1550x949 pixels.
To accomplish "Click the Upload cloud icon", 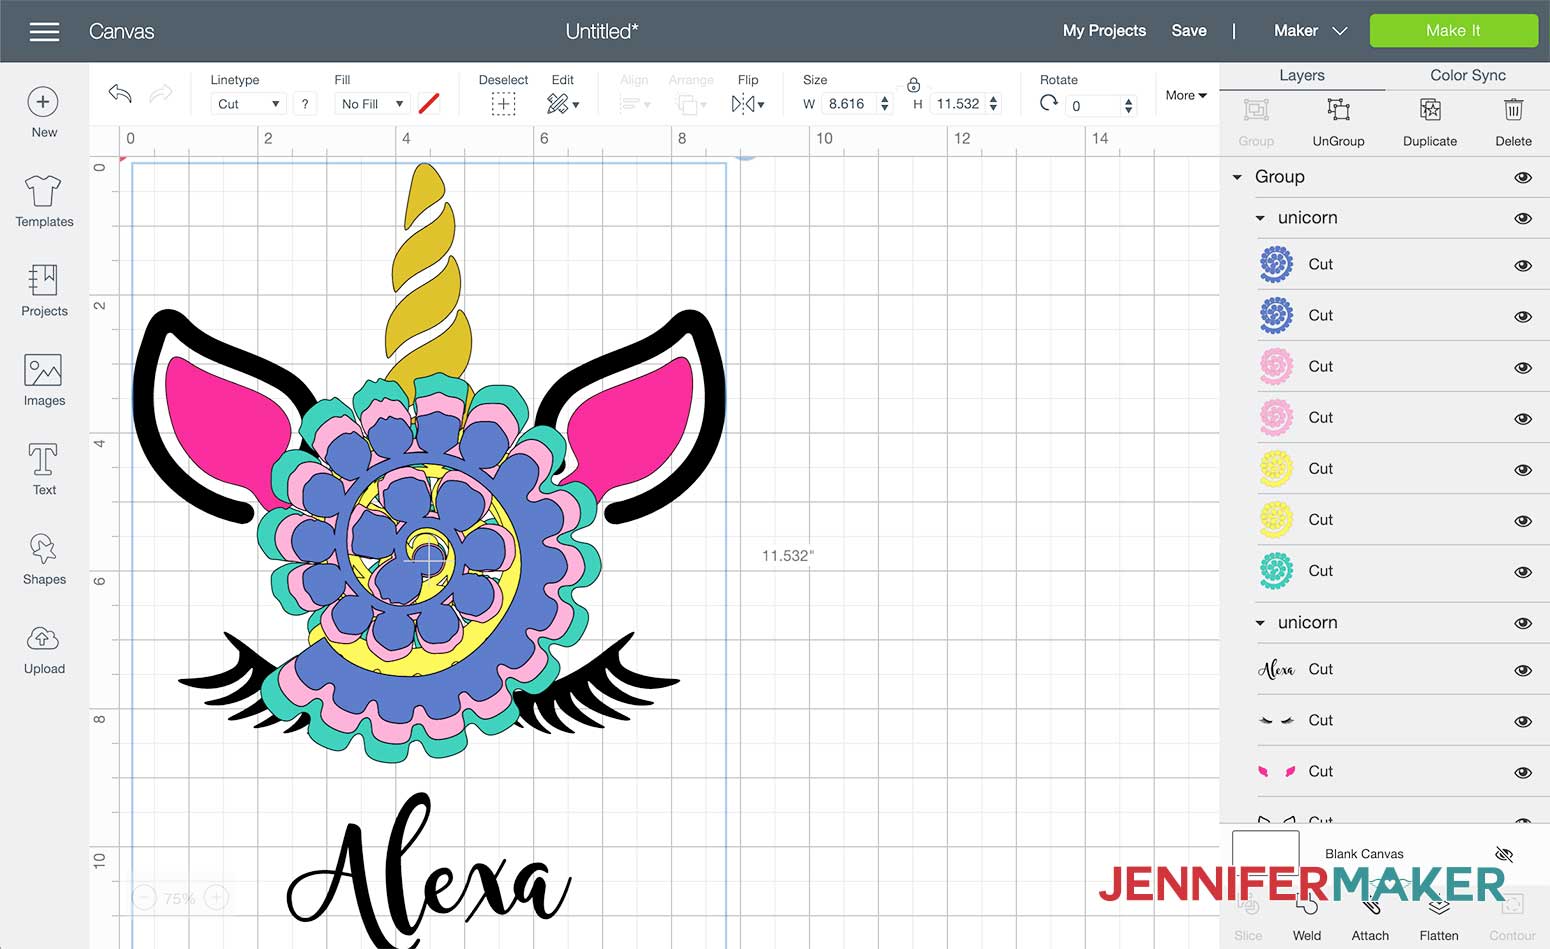I will 43,639.
